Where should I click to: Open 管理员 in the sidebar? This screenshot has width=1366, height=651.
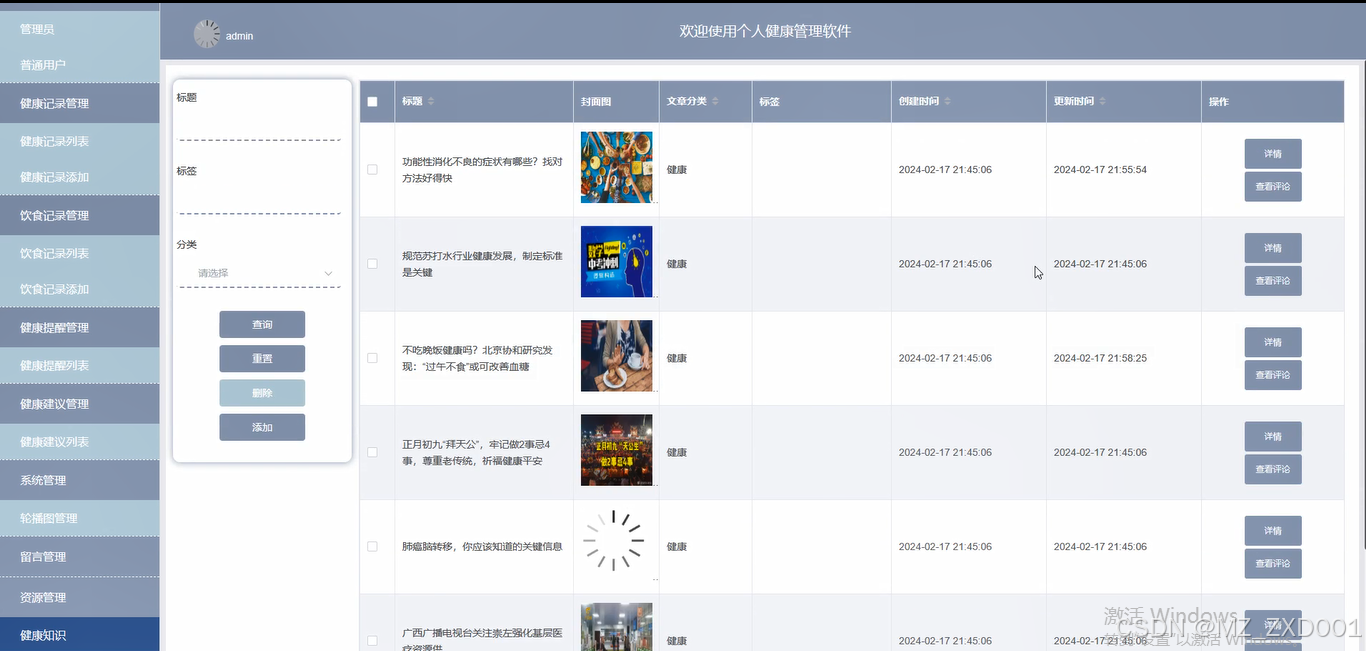coord(80,29)
